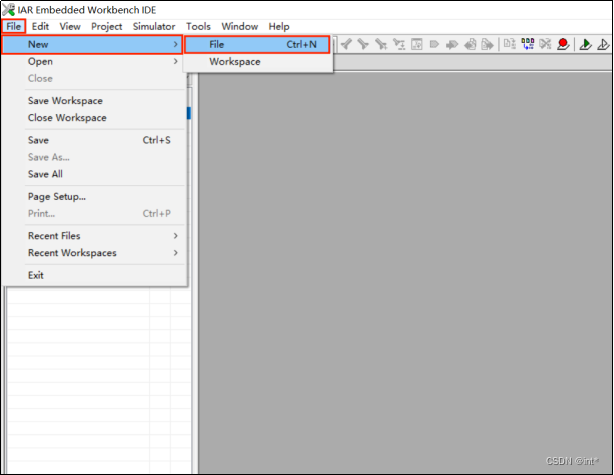Open the Help menu
614x475 pixels.
coord(279,27)
